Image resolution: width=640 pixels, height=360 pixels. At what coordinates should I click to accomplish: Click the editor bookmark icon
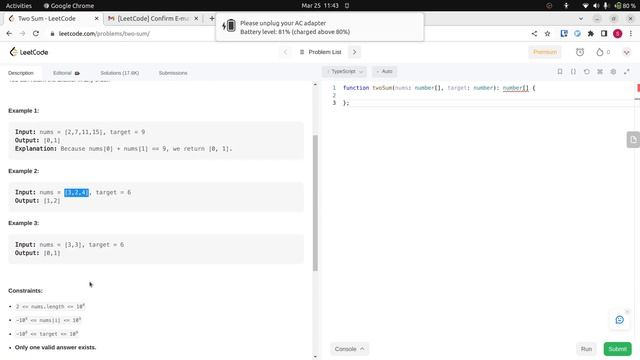(560, 71)
